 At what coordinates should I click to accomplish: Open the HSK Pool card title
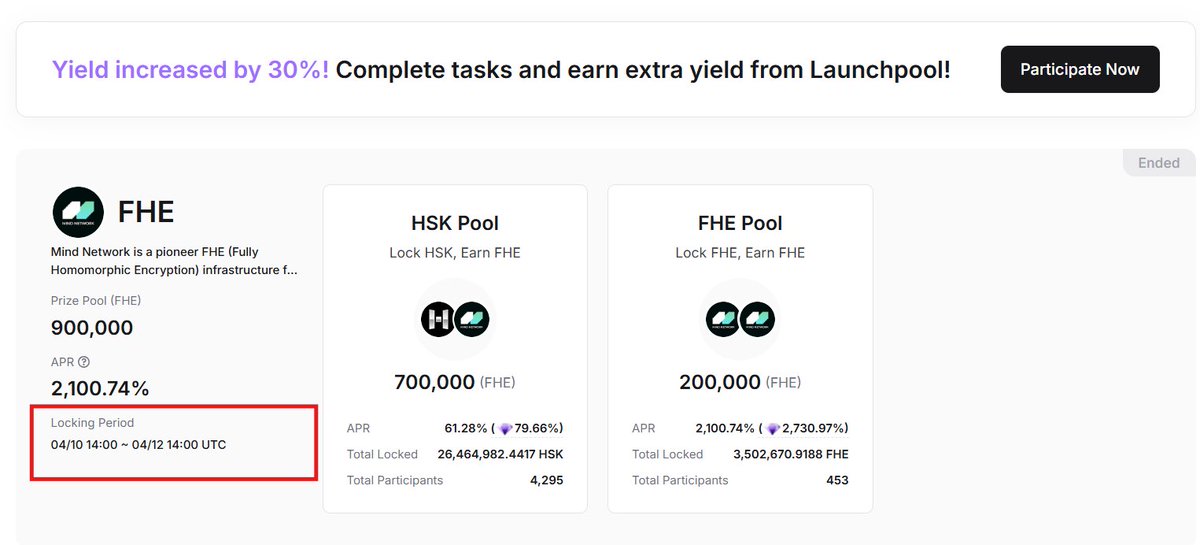click(455, 223)
